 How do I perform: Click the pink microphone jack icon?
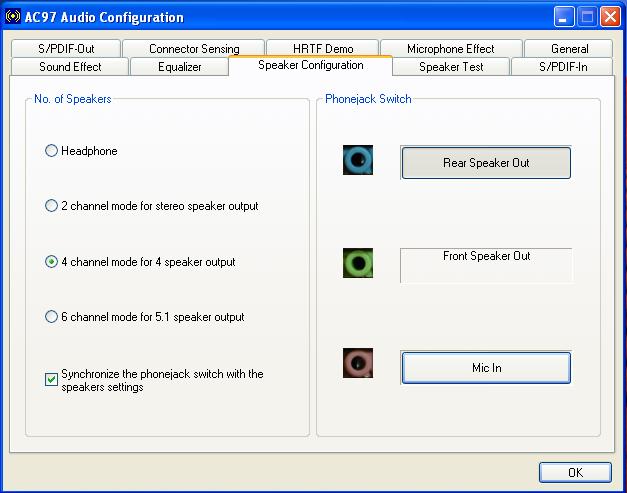(x=358, y=363)
